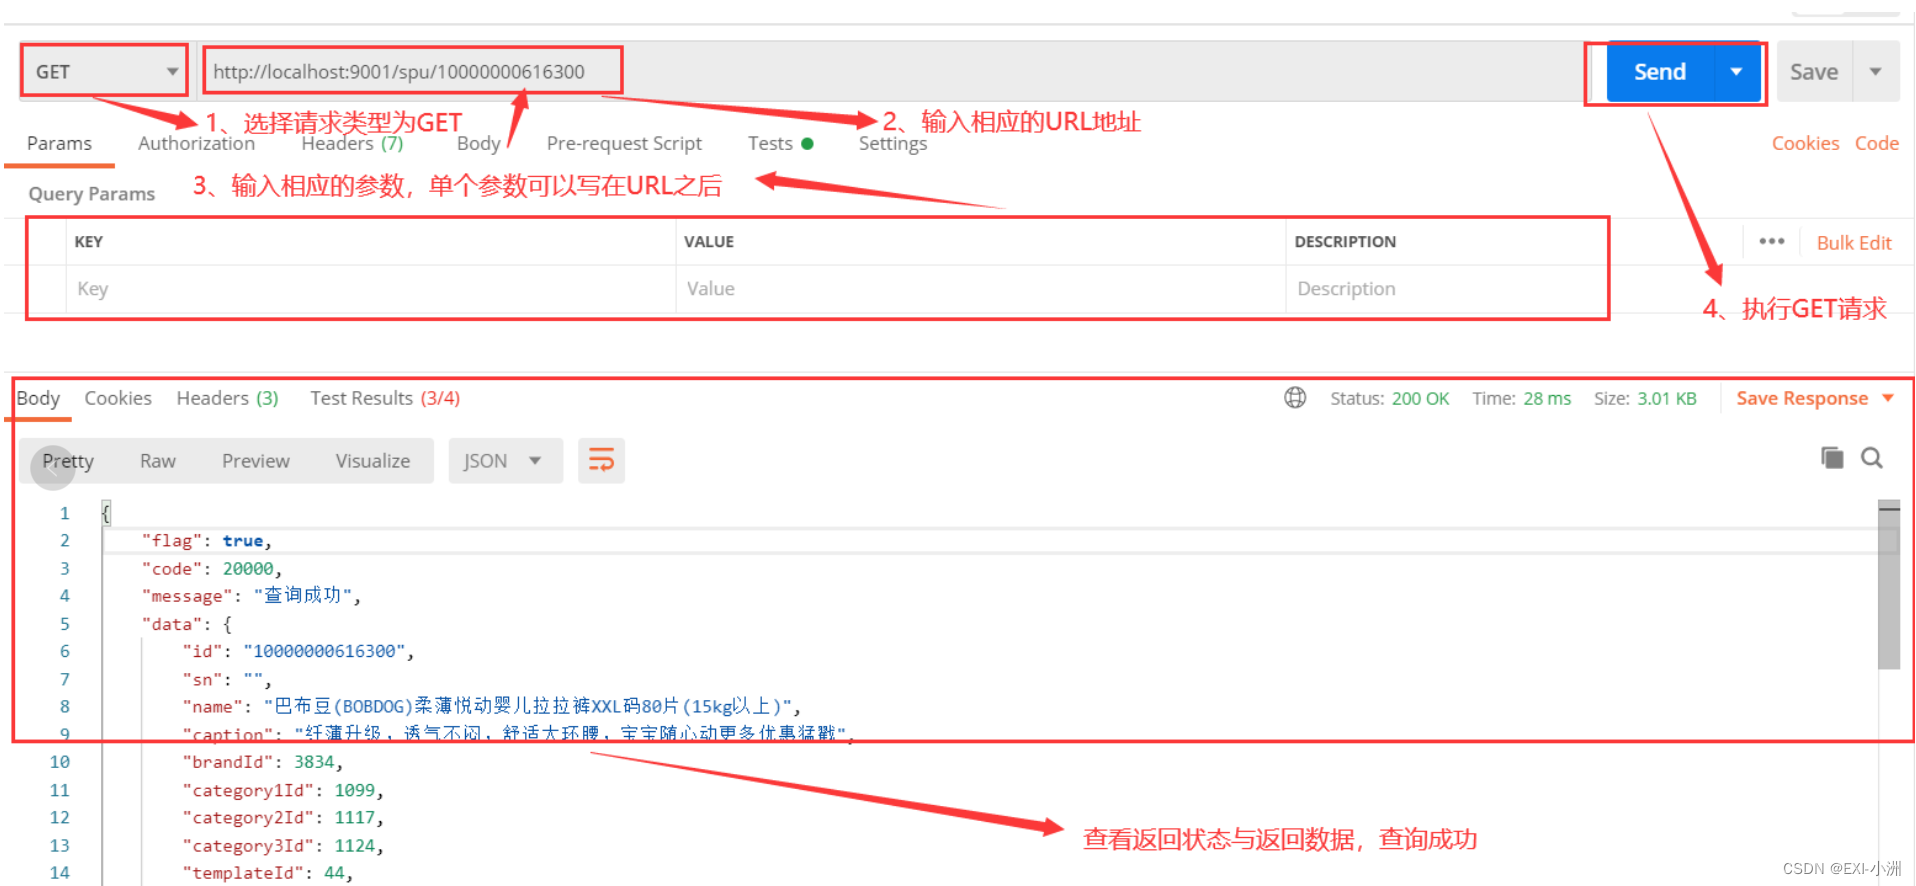This screenshot has height=886, width=1916.
Task: Click the "sn": "" line
Action: click(226, 680)
